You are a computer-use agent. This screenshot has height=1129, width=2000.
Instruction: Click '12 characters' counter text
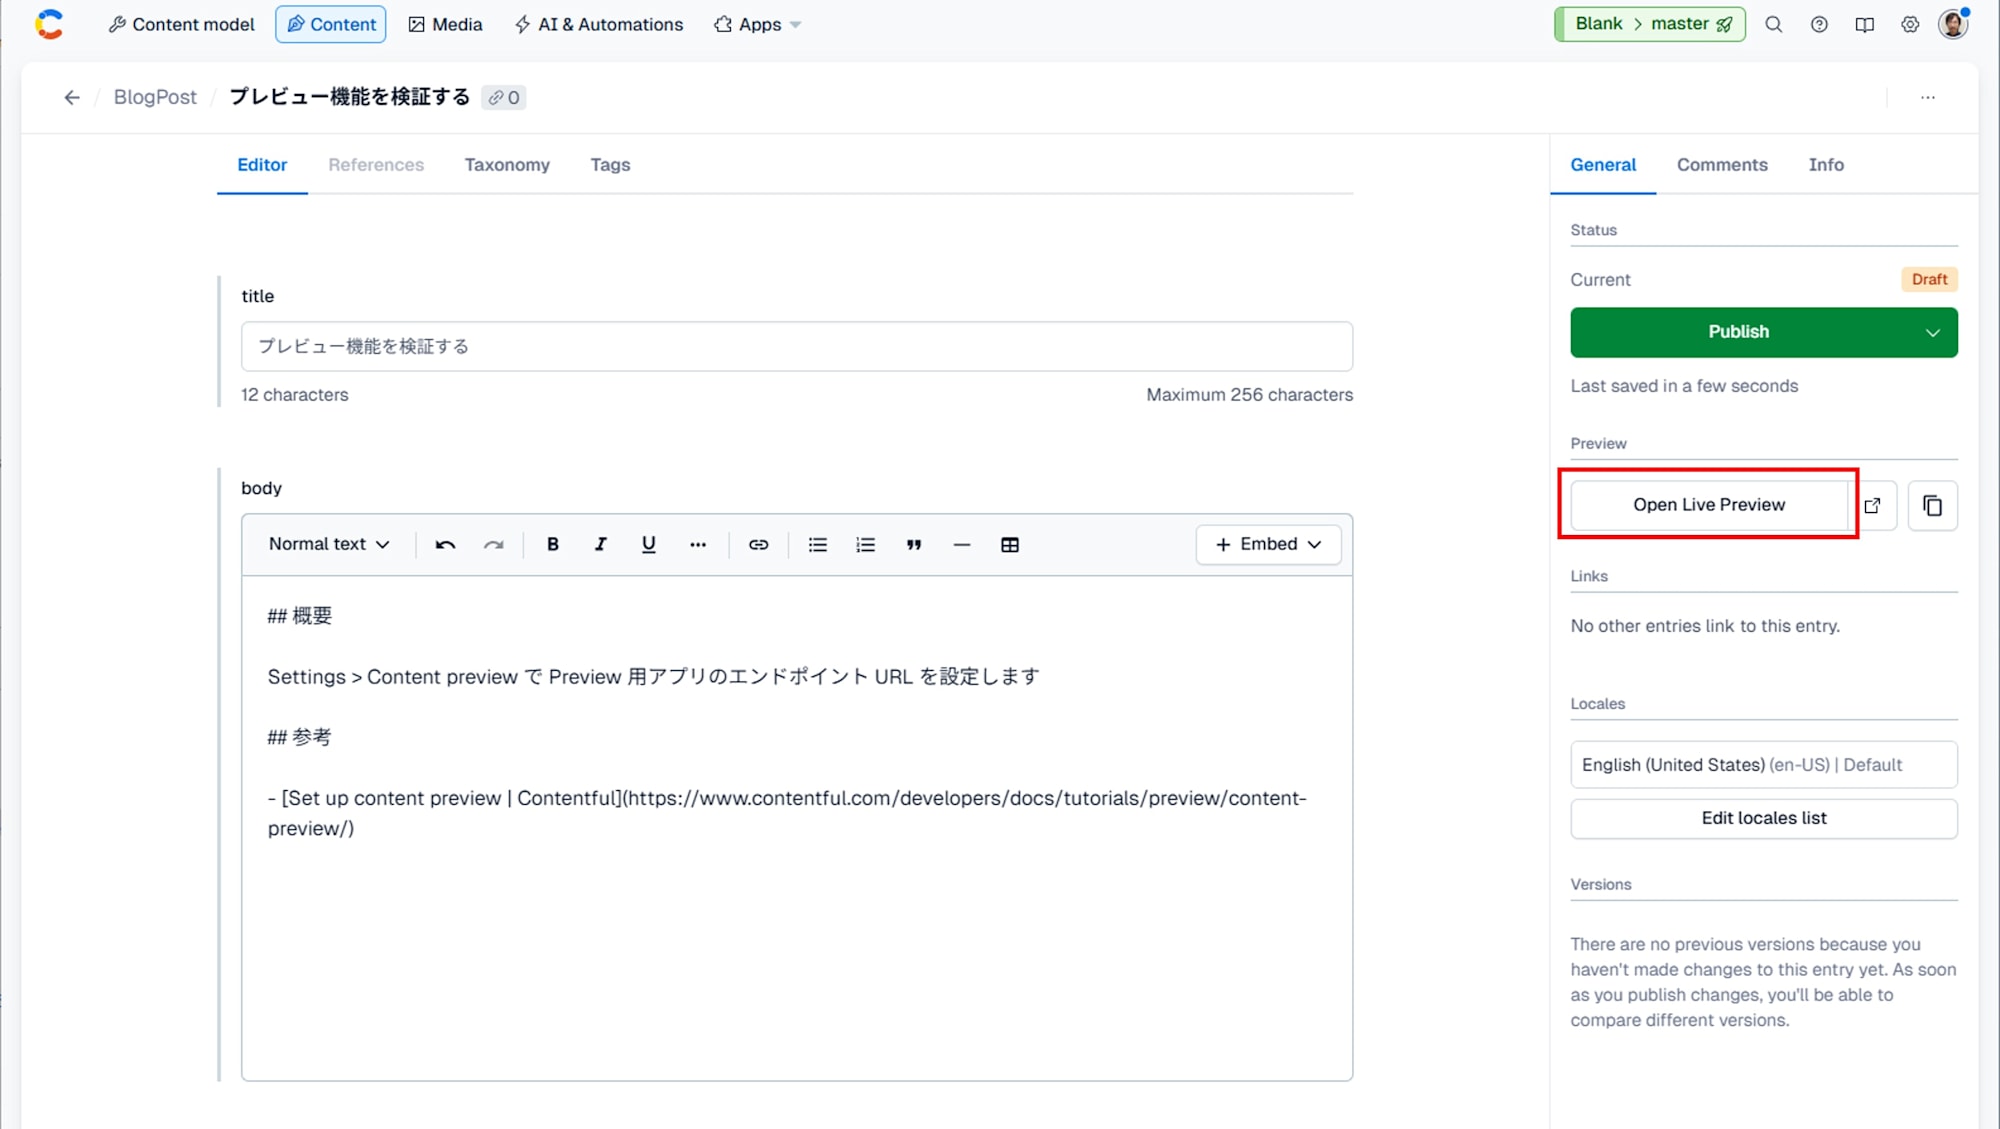point(294,395)
